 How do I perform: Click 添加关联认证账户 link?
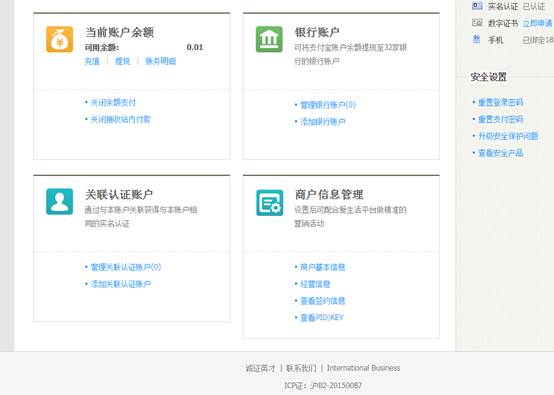pos(120,284)
